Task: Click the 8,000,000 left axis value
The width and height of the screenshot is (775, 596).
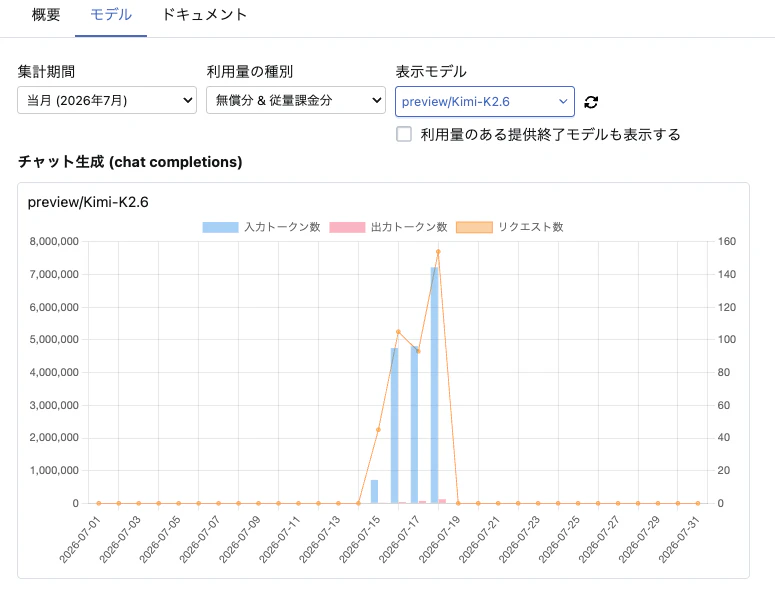Action: click(54, 242)
